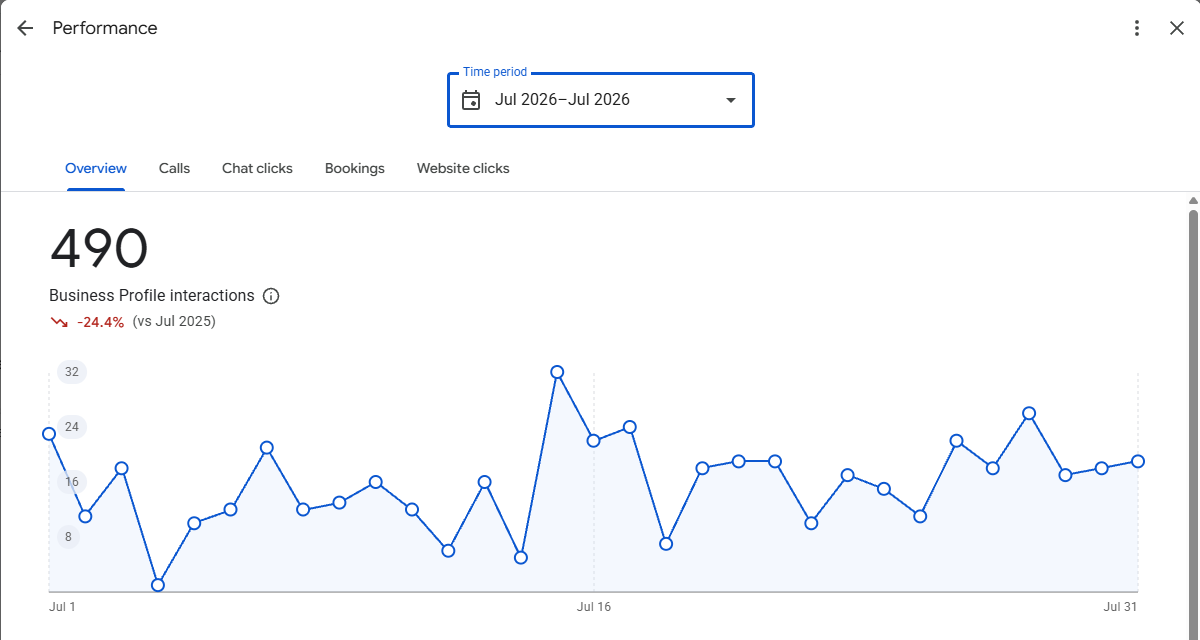Click the (vs Jul 2025) comparison text
Viewport: 1200px width, 640px height.
point(174,322)
